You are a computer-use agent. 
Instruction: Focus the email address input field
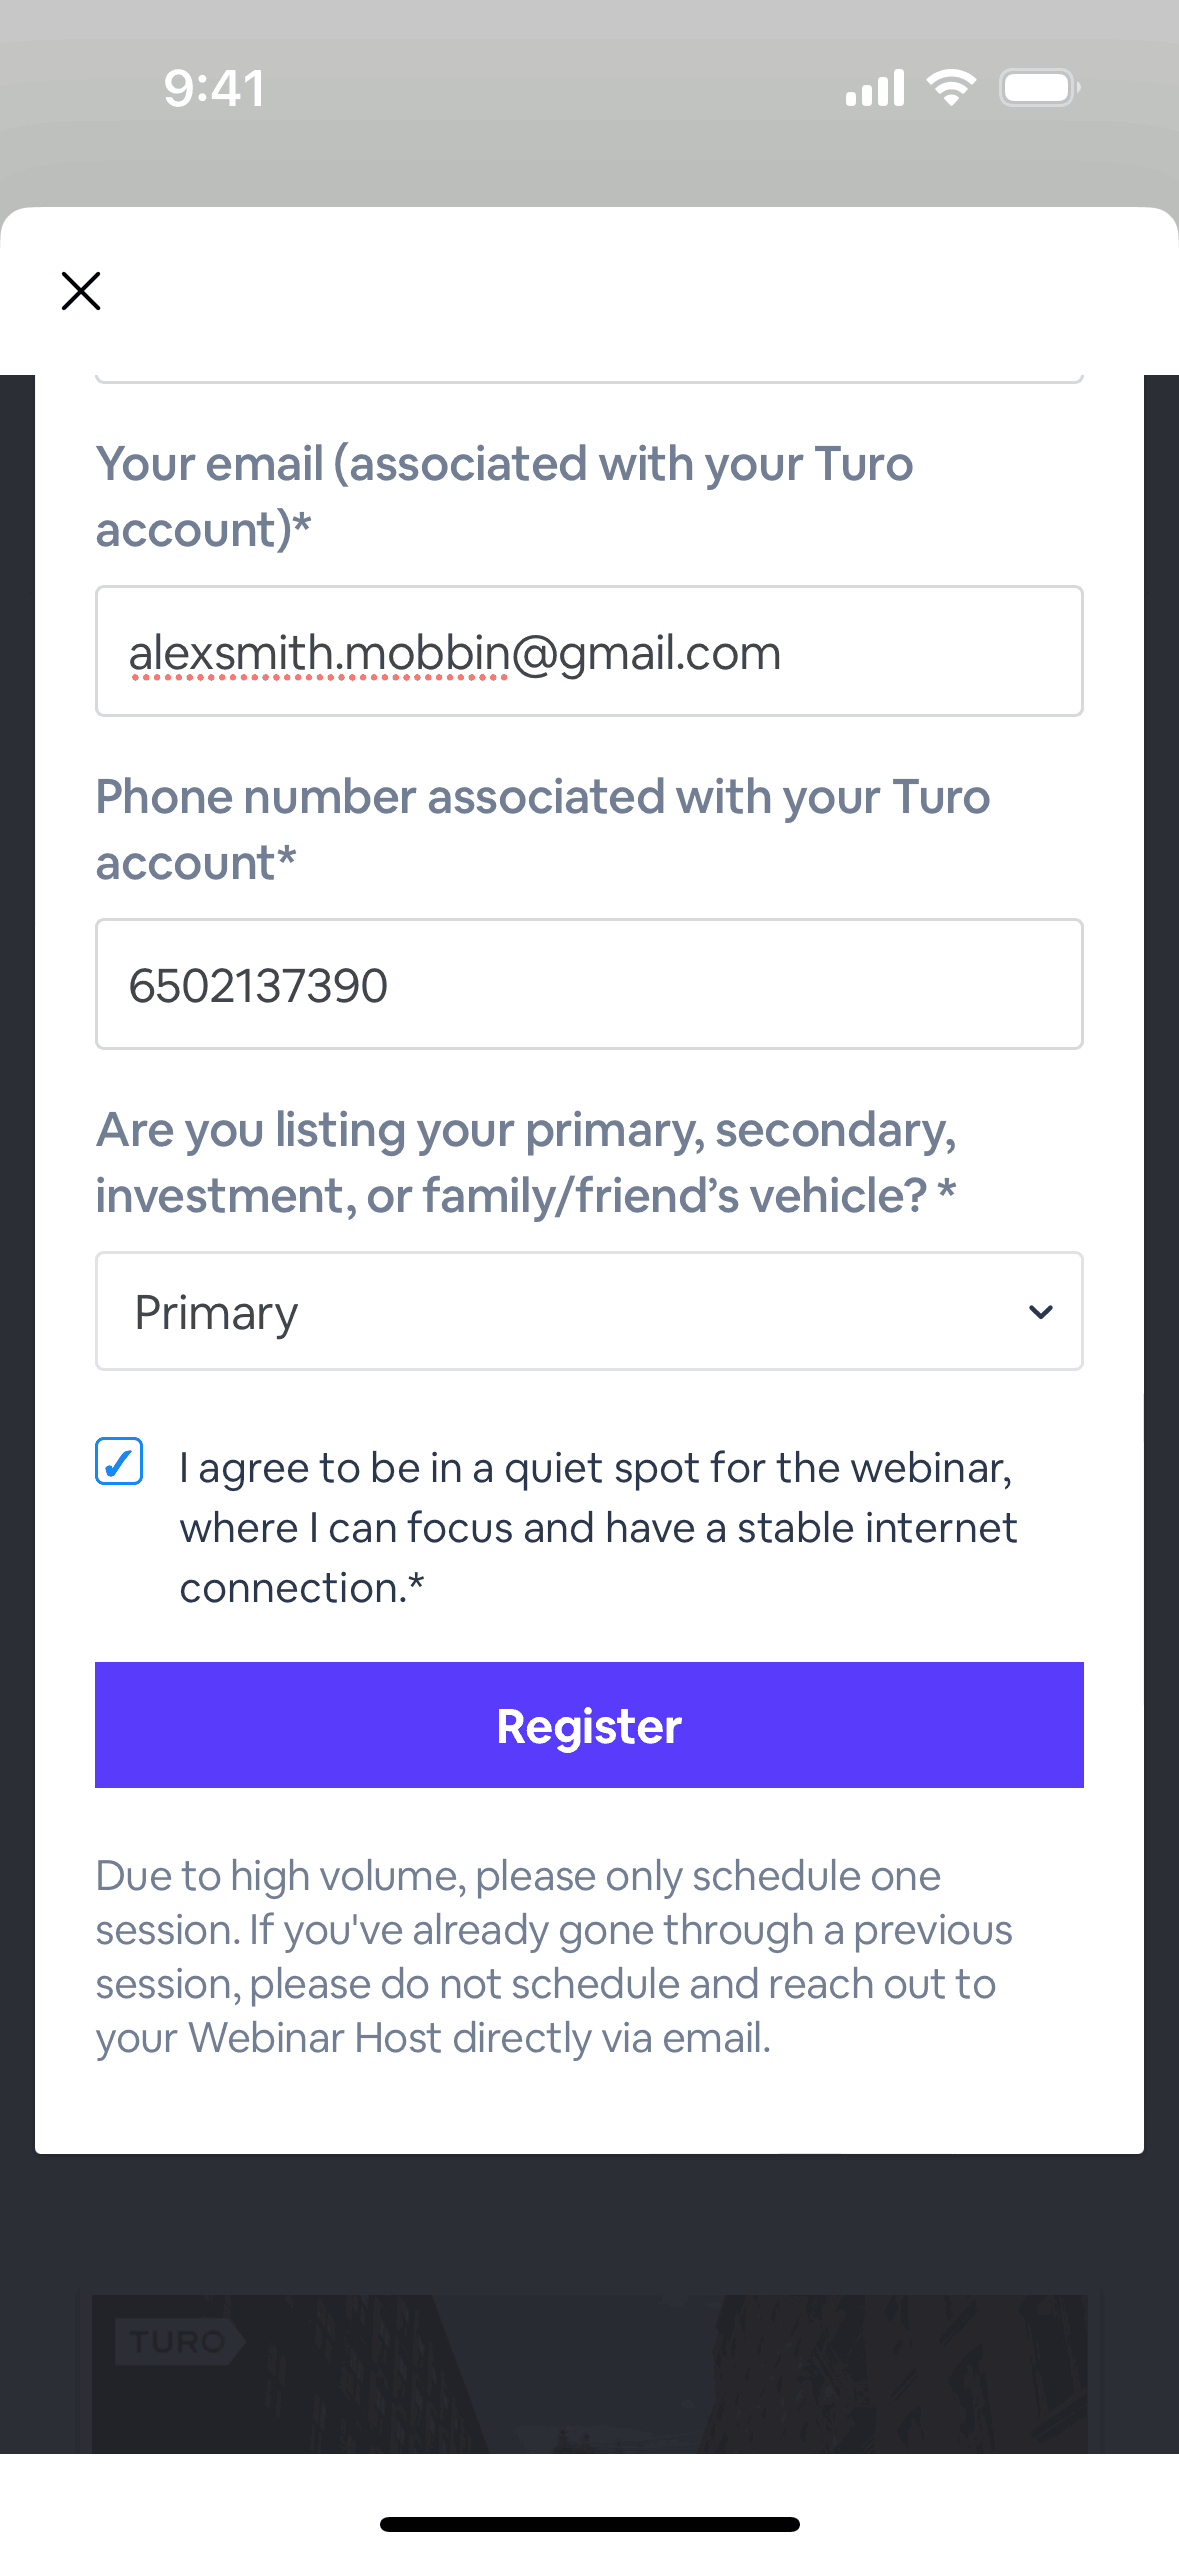[588, 652]
